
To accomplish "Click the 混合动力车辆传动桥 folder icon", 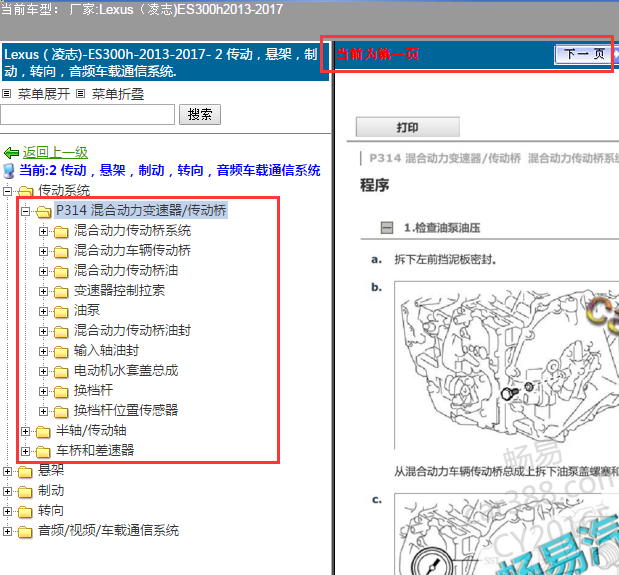I will [x=61, y=251].
